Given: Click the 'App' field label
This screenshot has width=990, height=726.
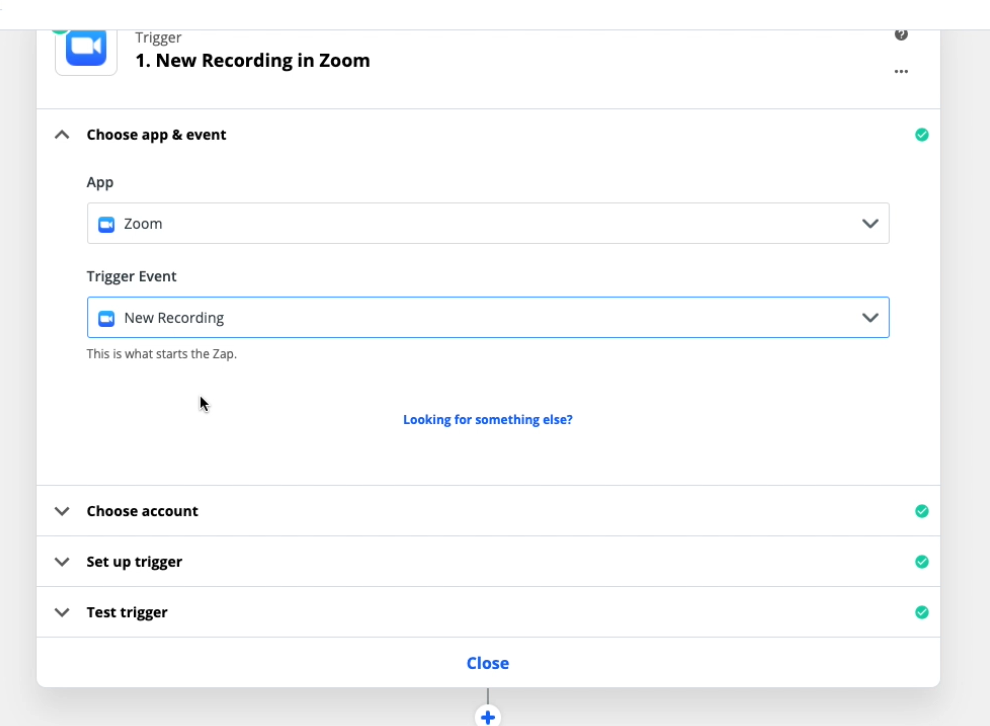Looking at the screenshot, I should (100, 182).
